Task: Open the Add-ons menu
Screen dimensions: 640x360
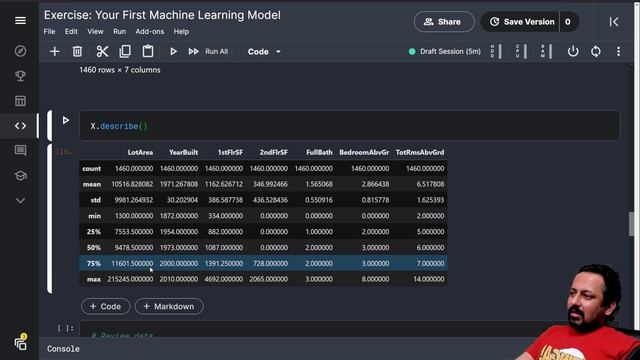Action: click(x=150, y=31)
